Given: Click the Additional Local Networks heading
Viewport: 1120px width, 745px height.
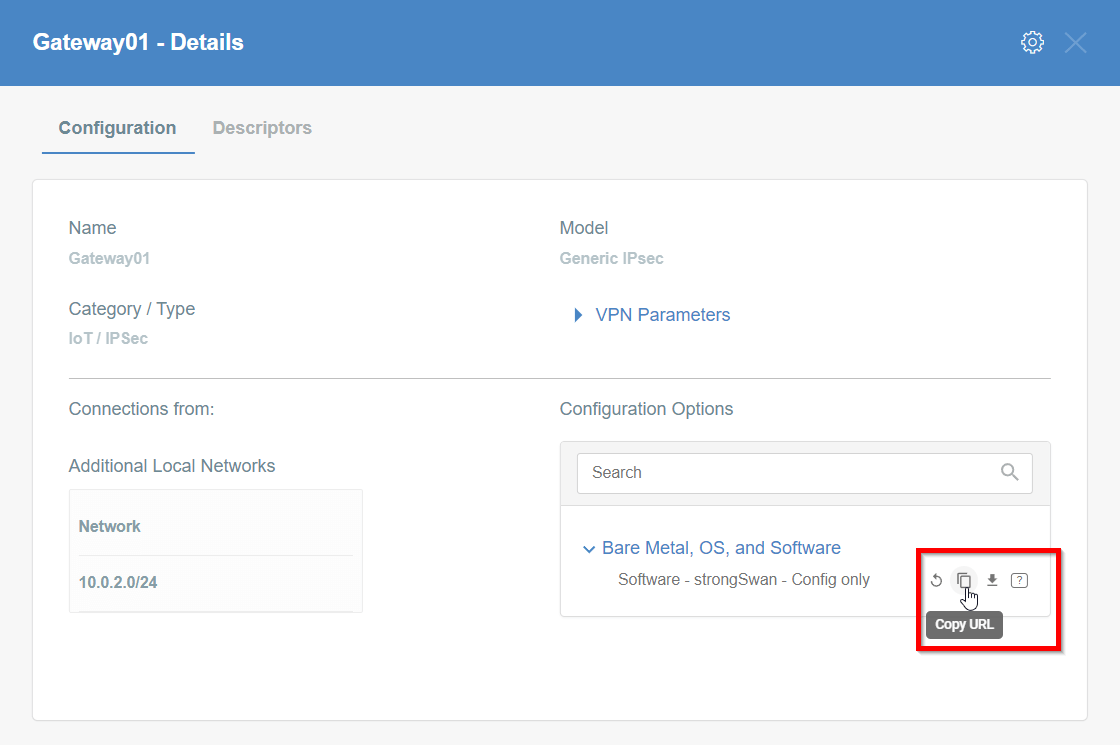Looking at the screenshot, I should [171, 466].
